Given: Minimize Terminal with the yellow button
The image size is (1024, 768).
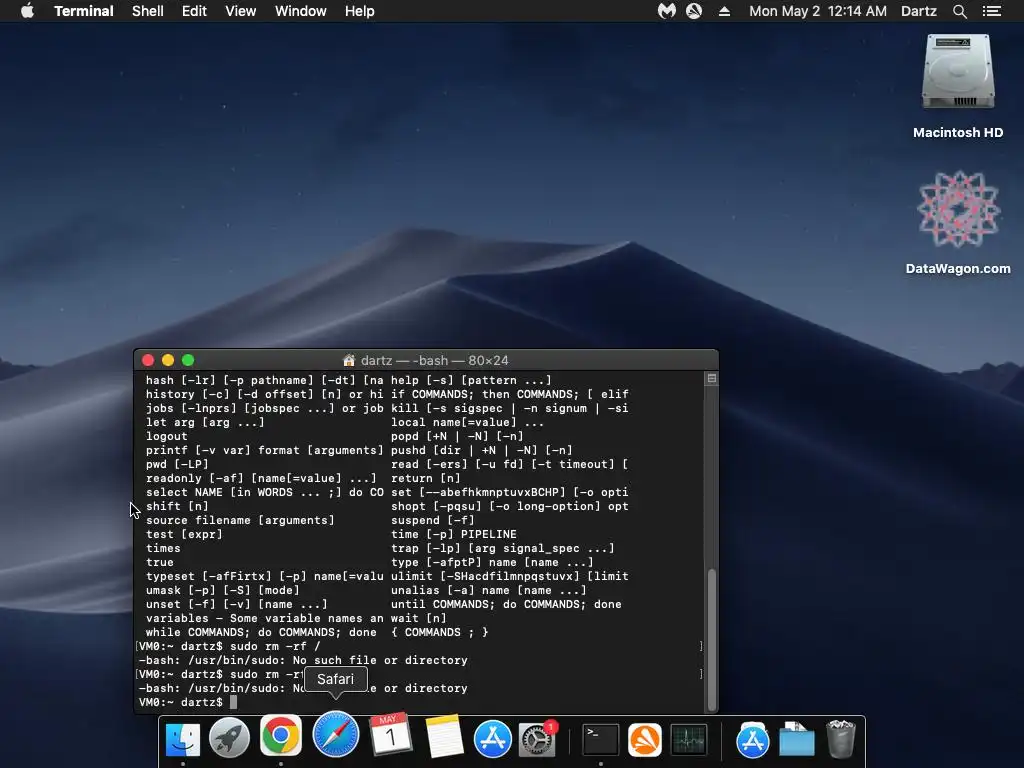Looking at the screenshot, I should [x=168, y=360].
